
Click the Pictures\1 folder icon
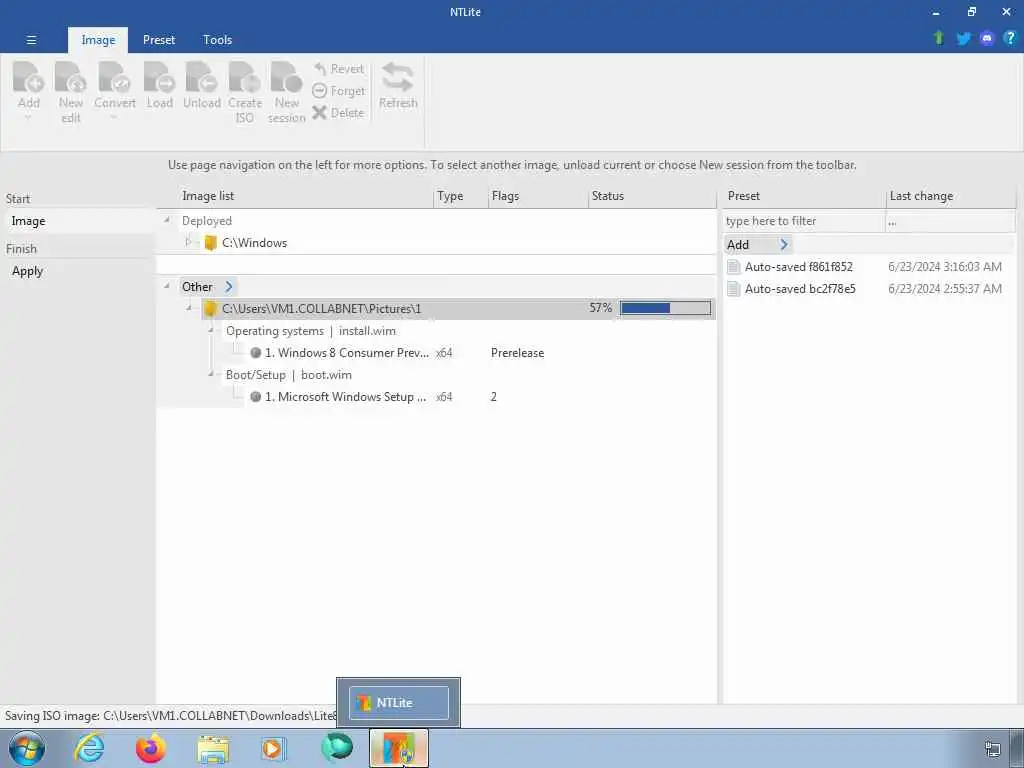click(210, 309)
